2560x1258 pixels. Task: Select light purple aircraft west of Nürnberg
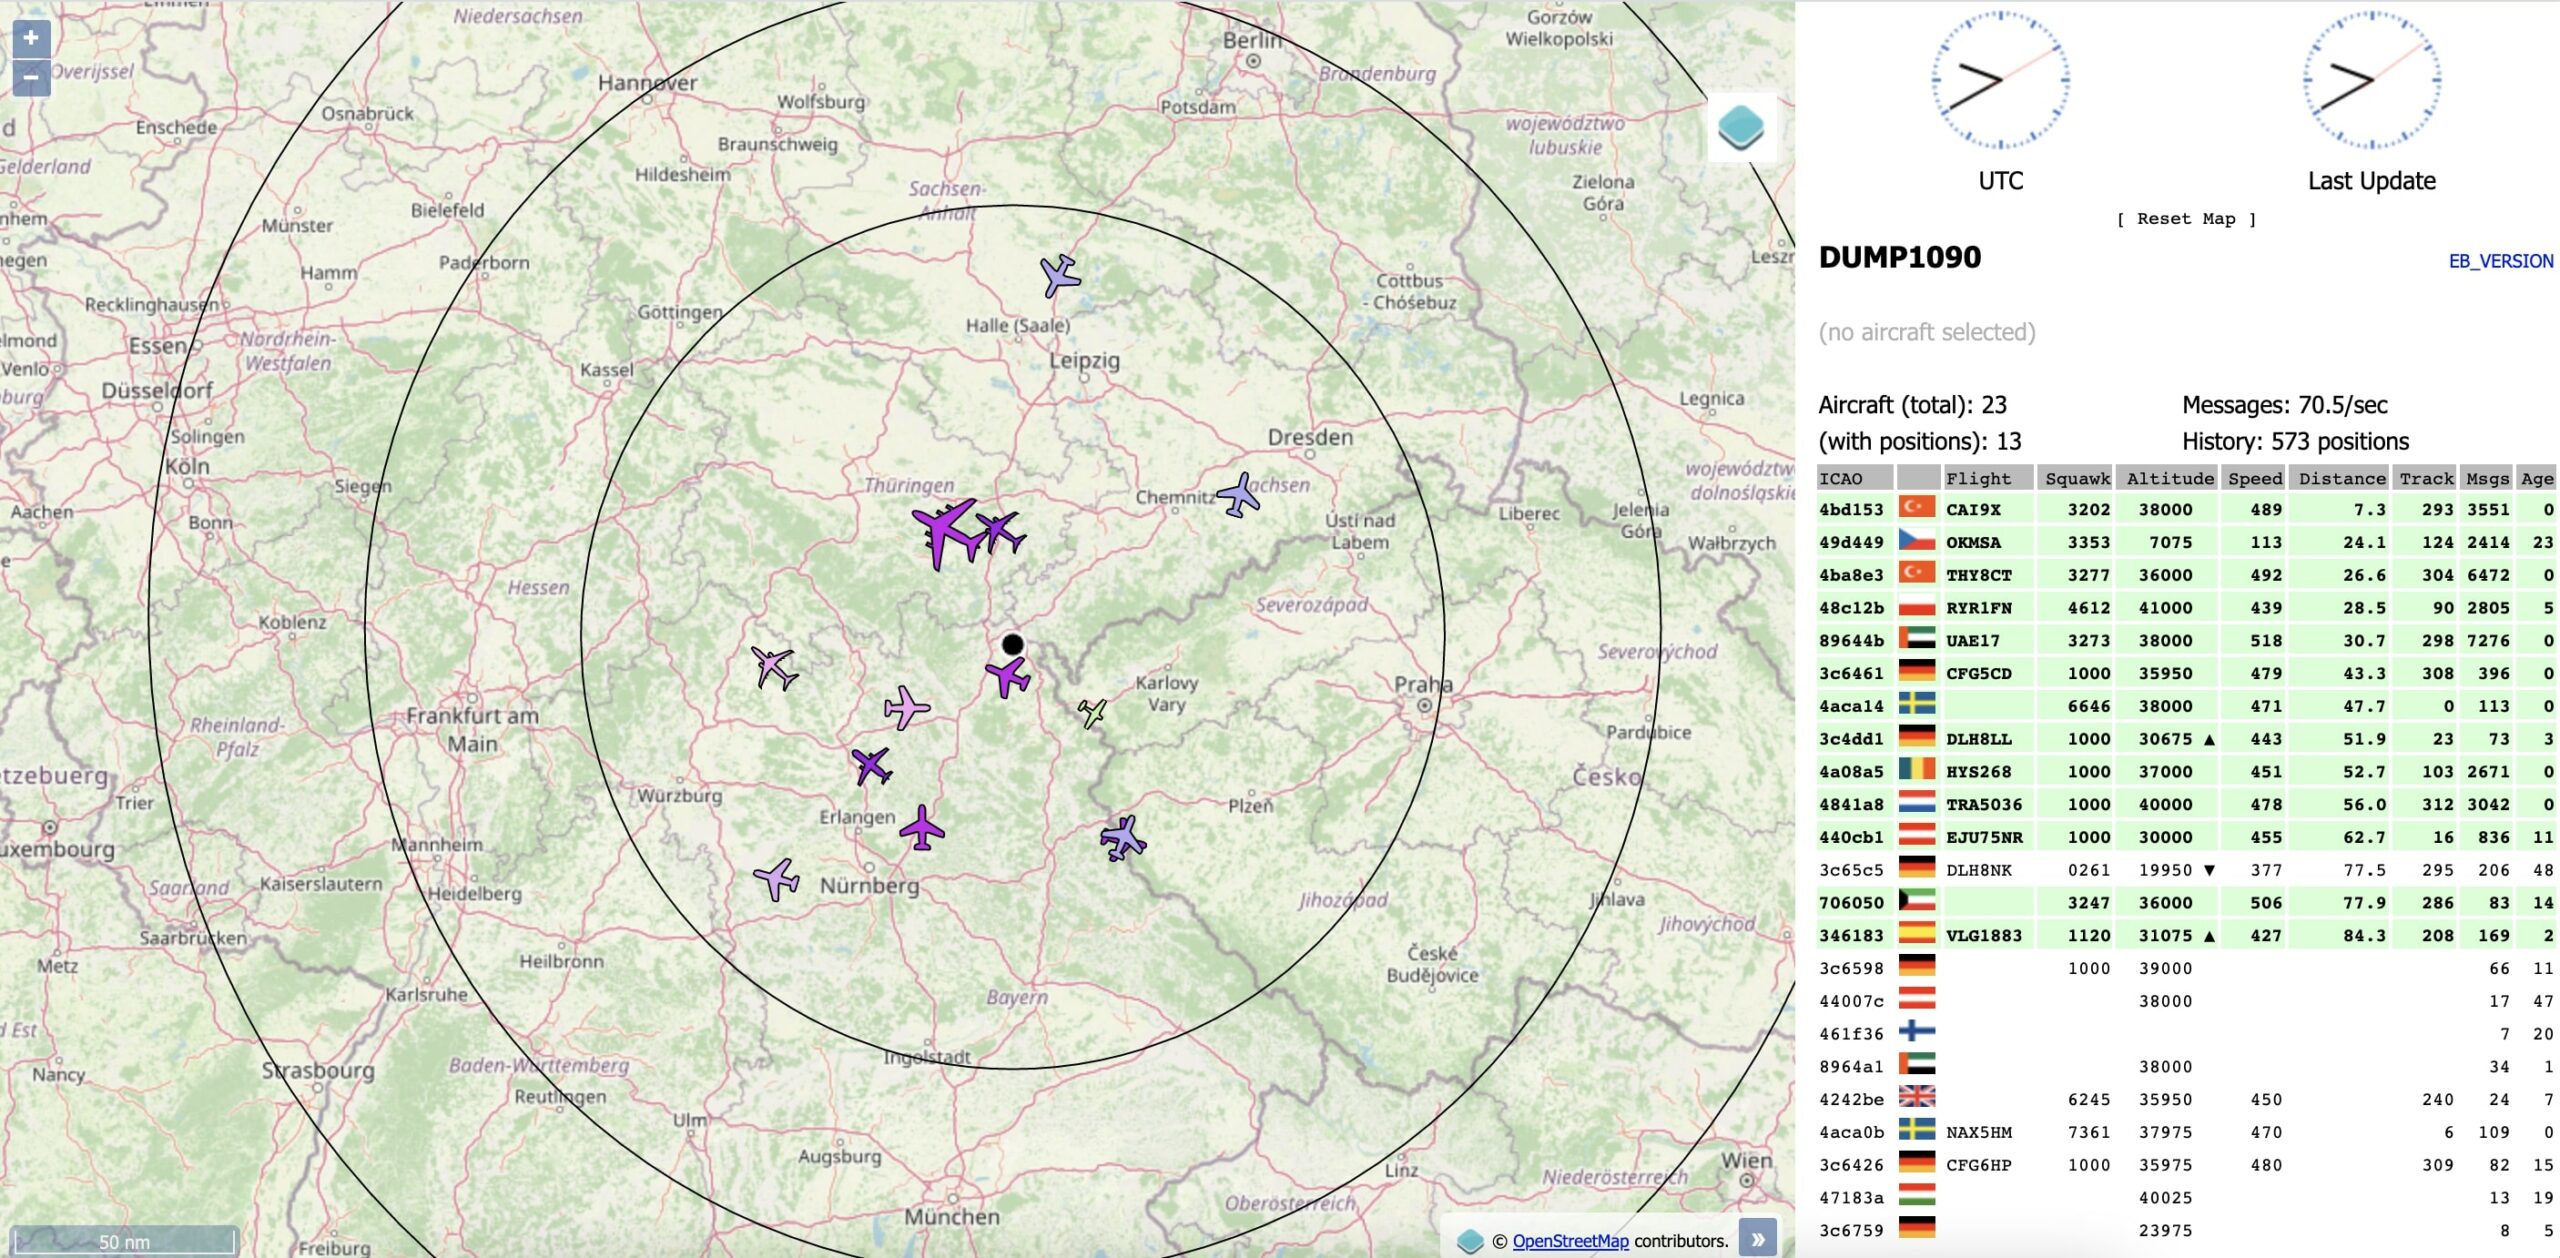click(776, 879)
